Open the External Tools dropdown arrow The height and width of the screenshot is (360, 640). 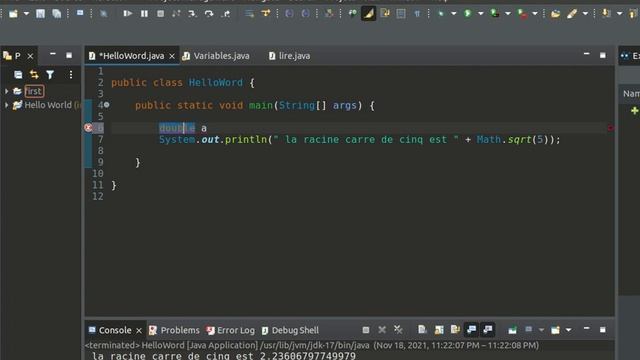[535, 14]
